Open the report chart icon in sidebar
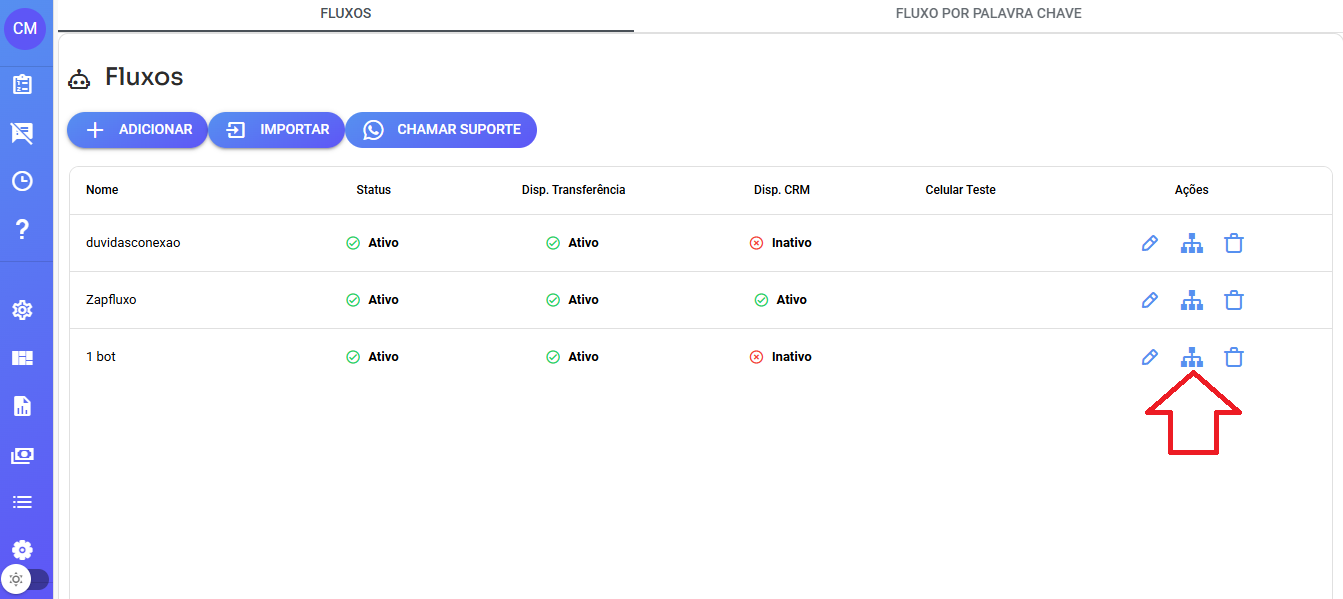1343x599 pixels. point(22,406)
